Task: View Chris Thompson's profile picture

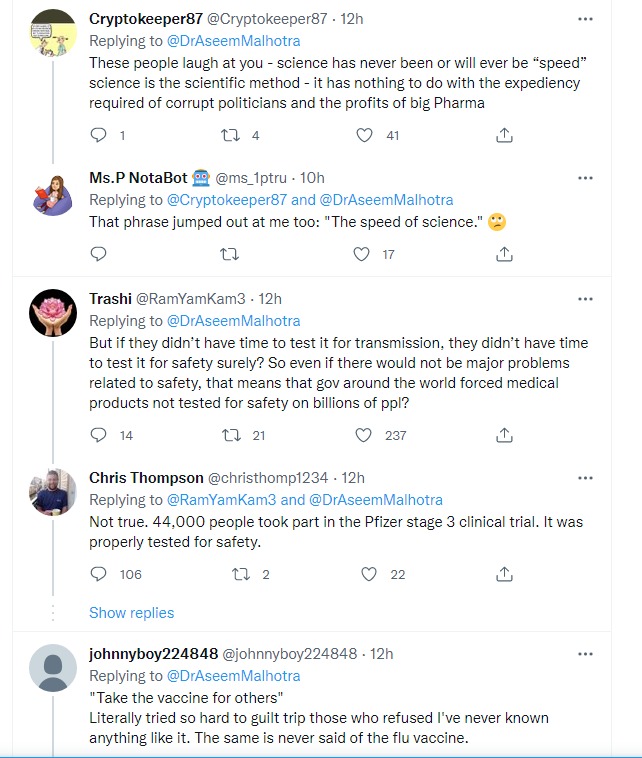Action: point(53,491)
